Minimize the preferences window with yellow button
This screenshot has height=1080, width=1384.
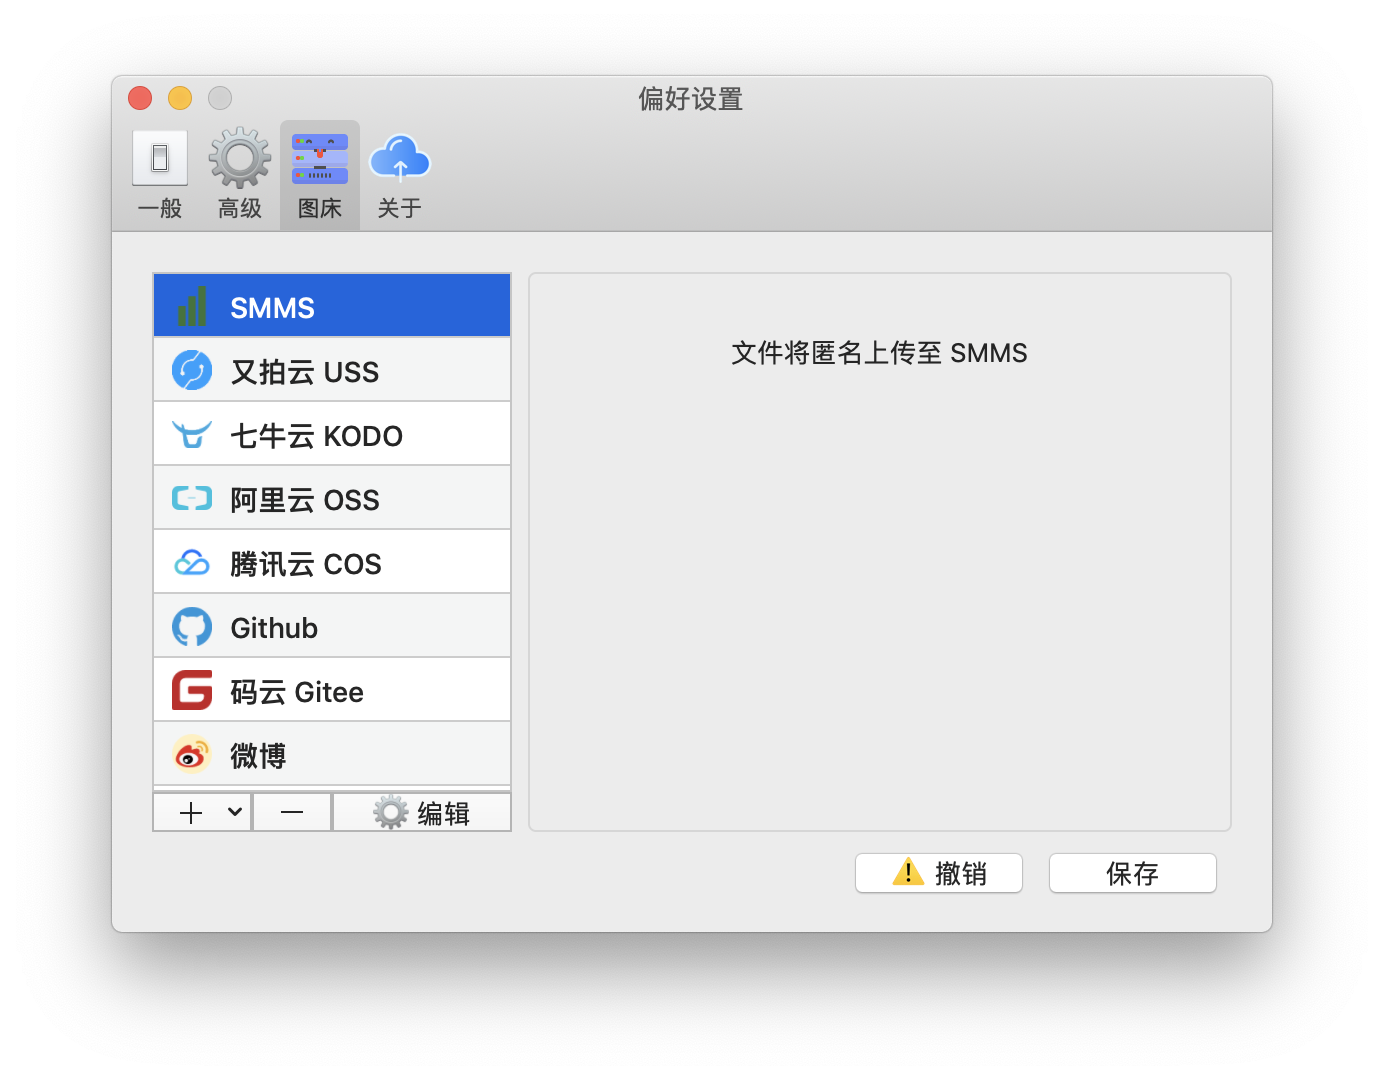180,98
